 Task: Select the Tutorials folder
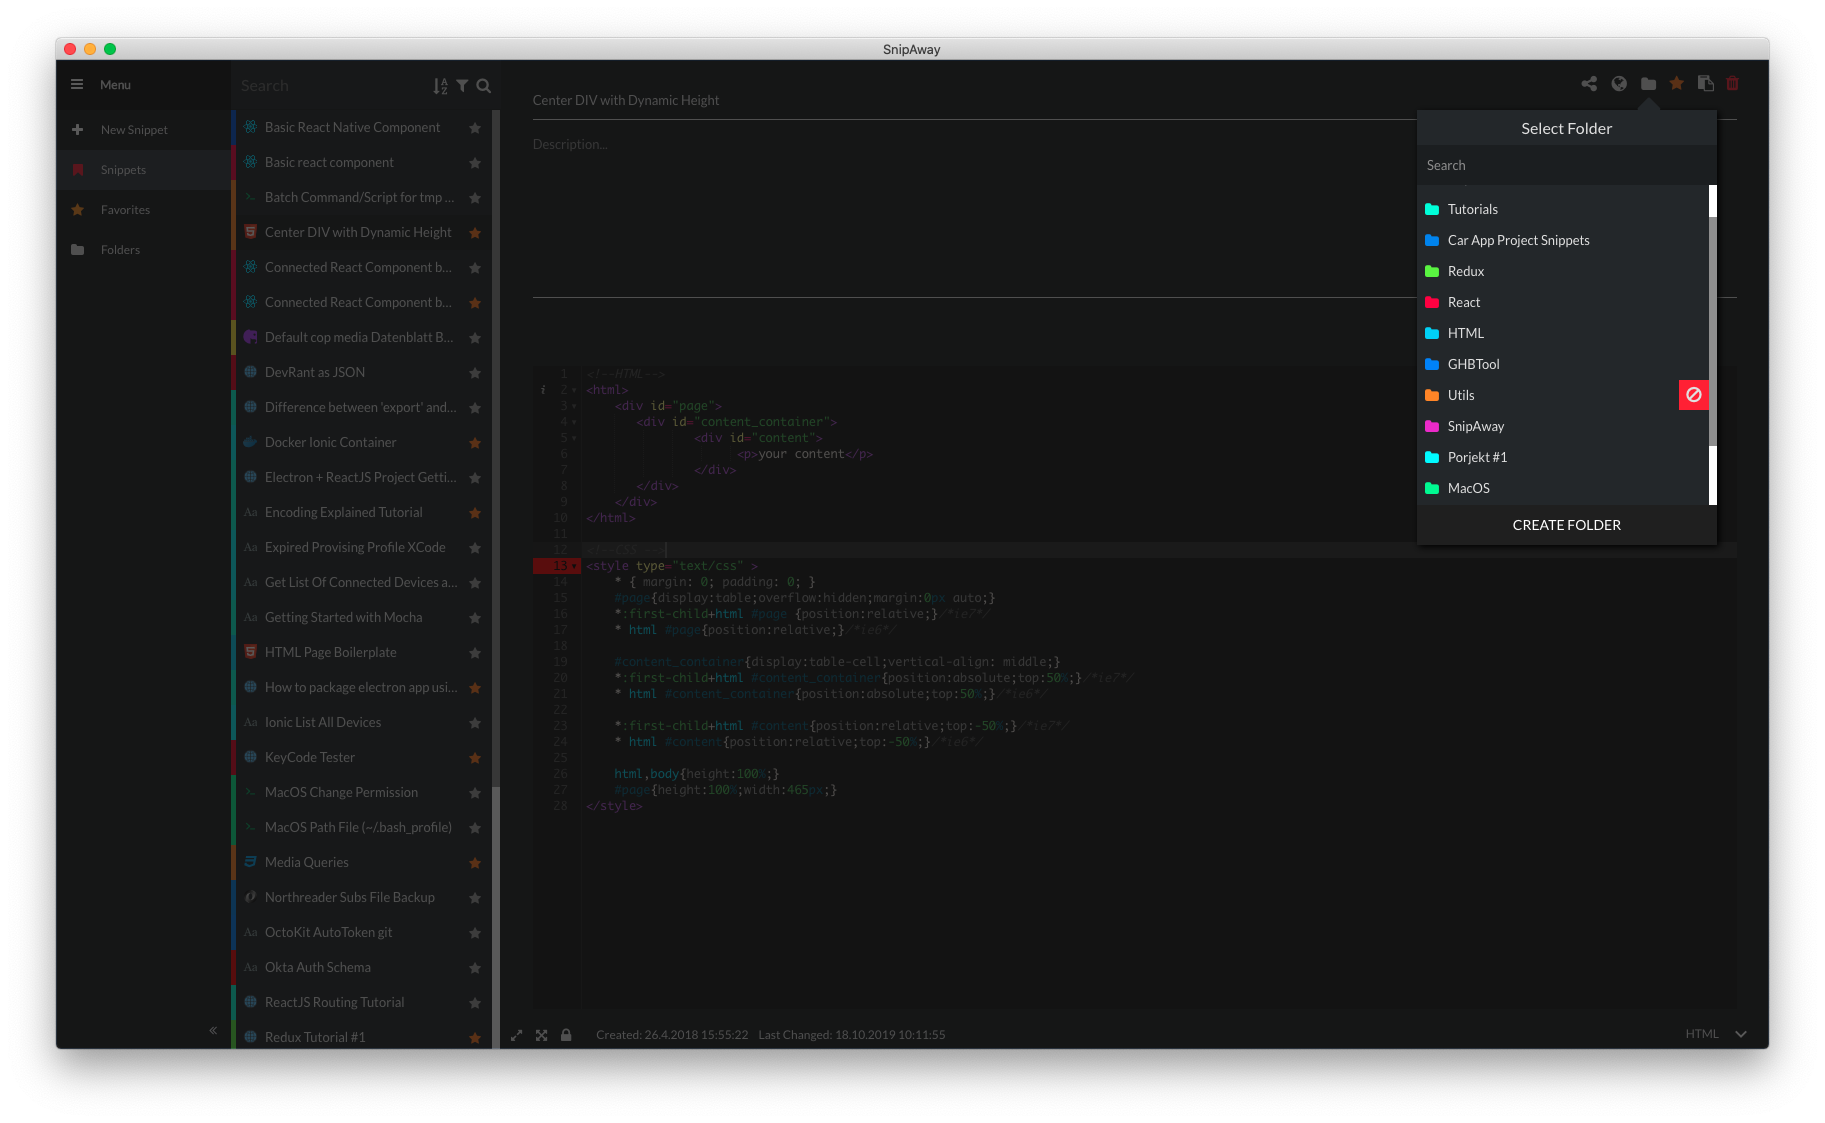point(1562,209)
